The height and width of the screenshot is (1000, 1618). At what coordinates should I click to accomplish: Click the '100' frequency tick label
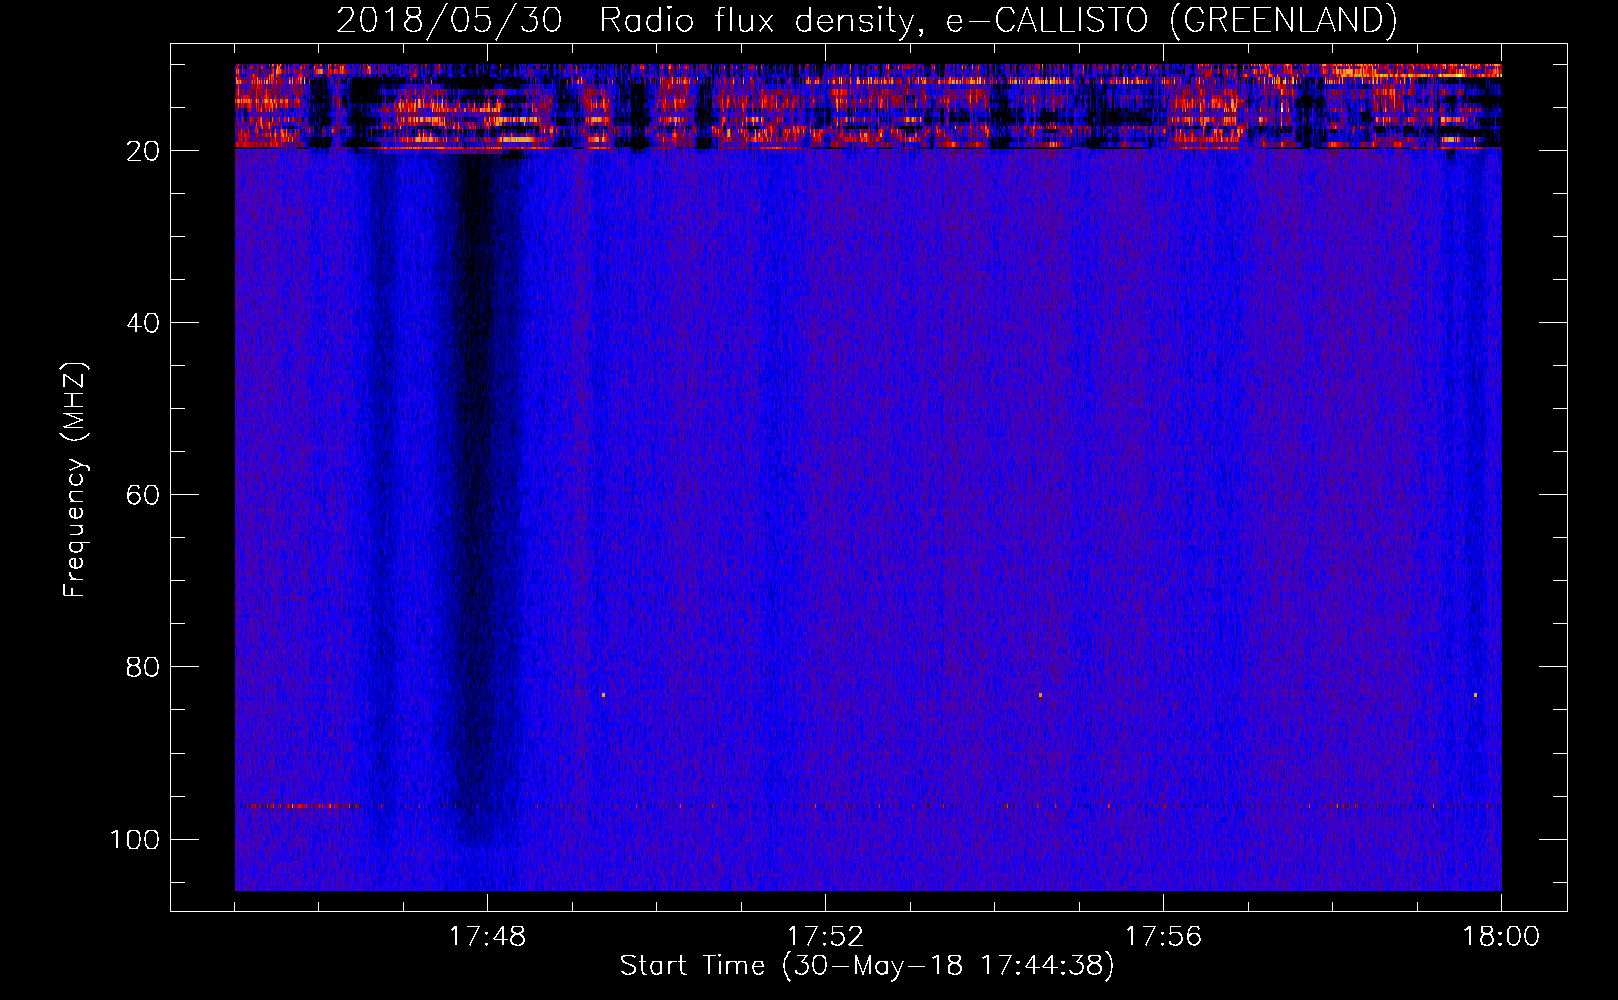[135, 839]
